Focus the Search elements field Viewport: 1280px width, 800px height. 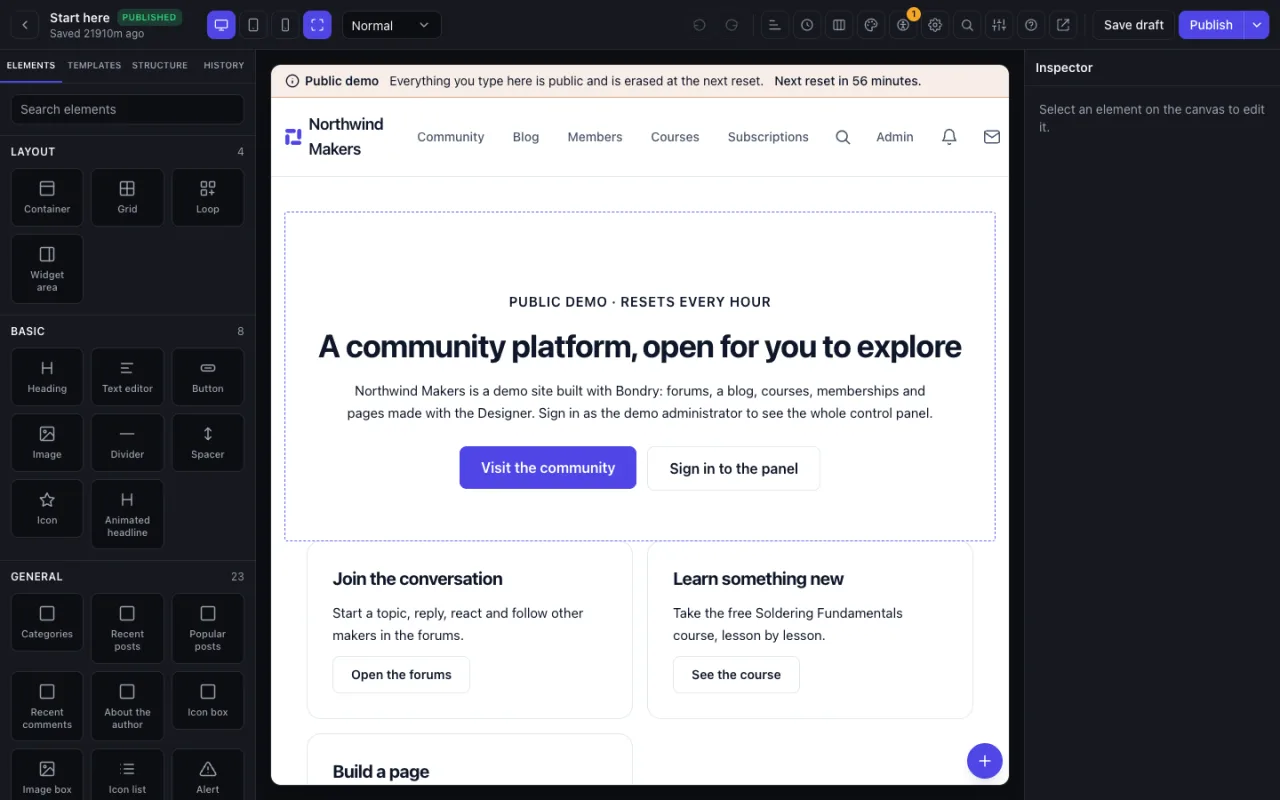coord(127,109)
